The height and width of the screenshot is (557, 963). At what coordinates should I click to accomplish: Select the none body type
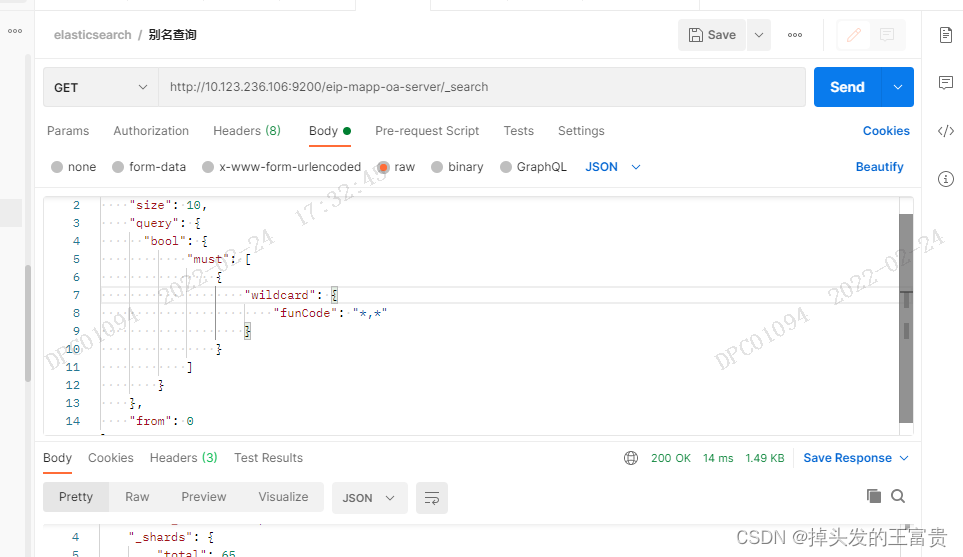(74, 167)
